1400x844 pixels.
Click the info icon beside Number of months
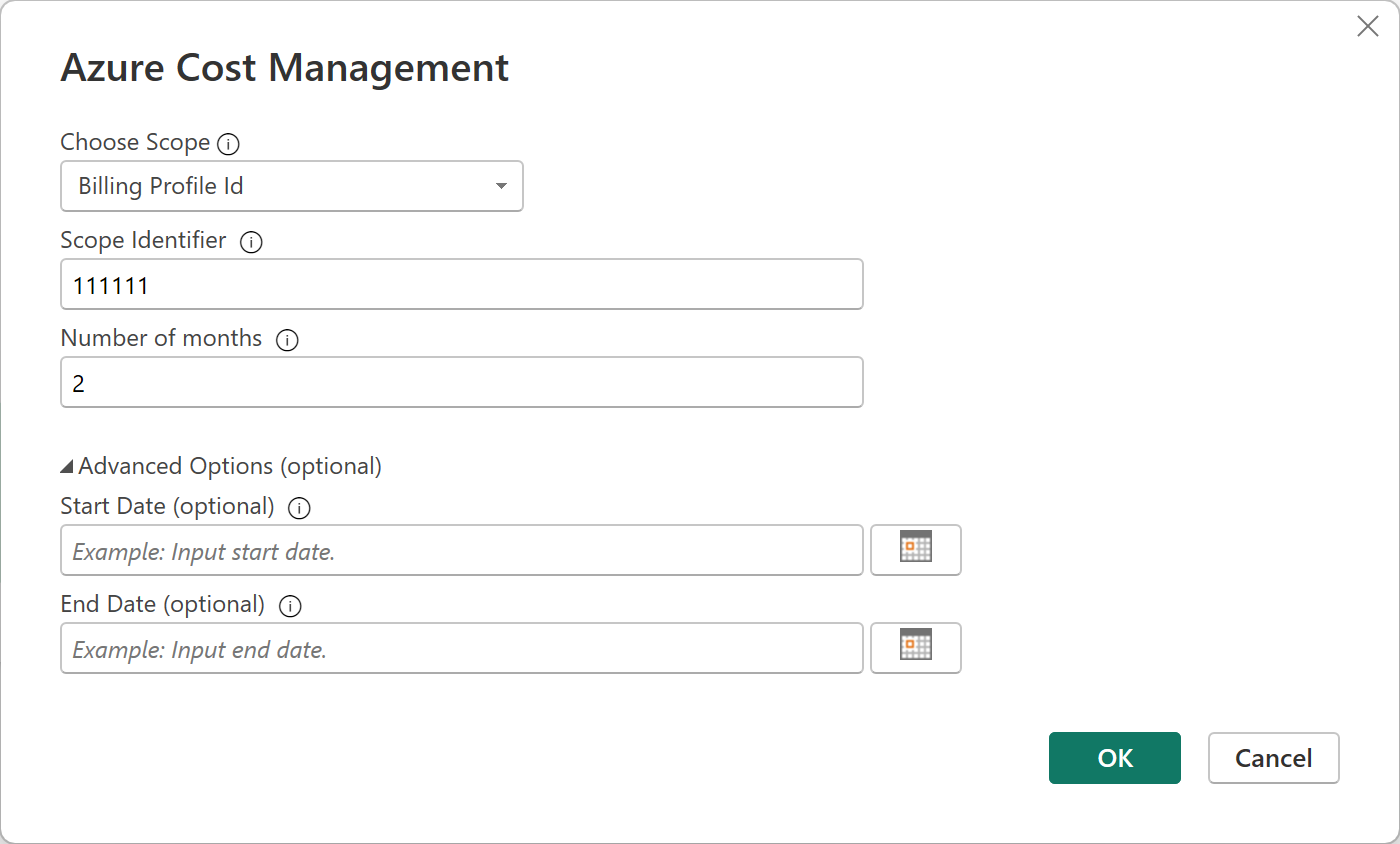287,340
